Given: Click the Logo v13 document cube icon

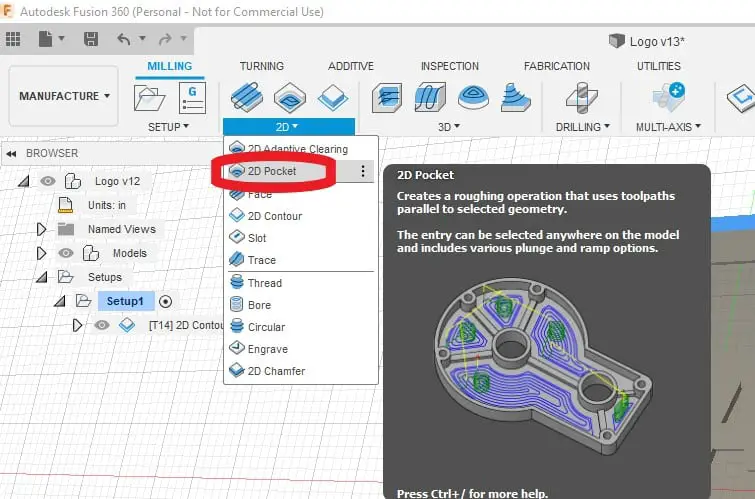Looking at the screenshot, I should [616, 41].
